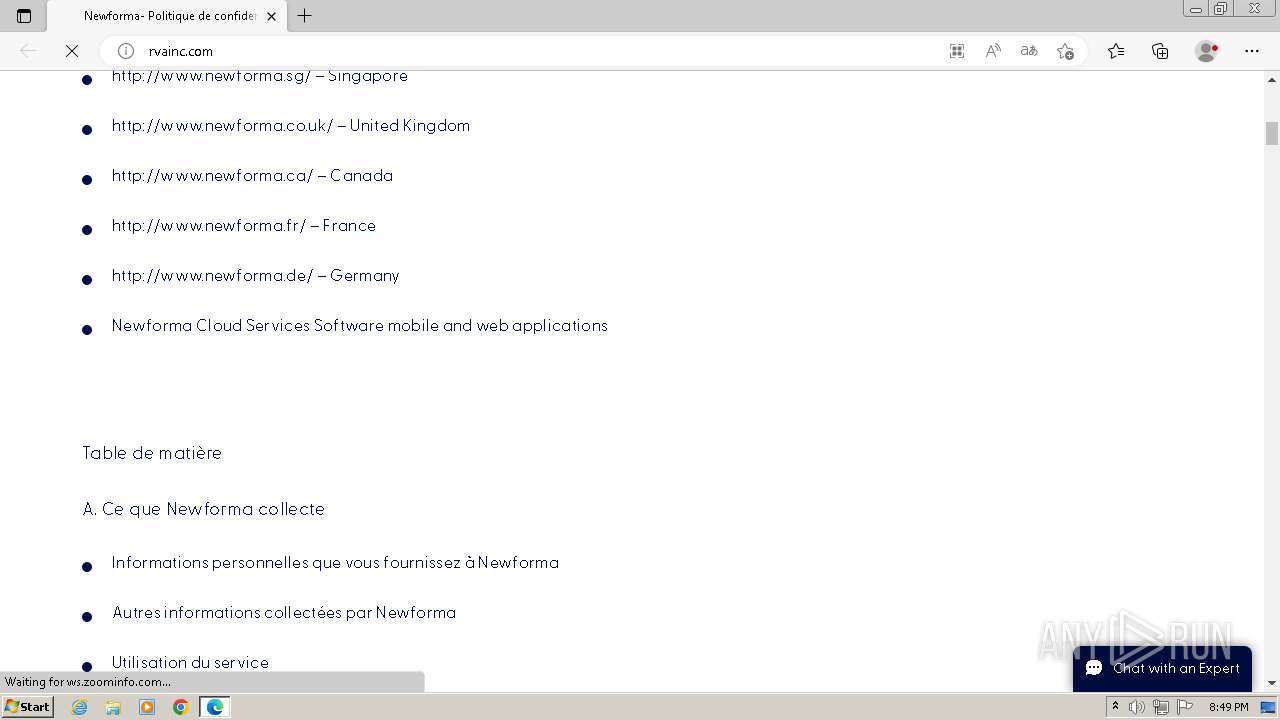The width and height of the screenshot is (1280, 720).
Task: Open the network tray icon
Action: (1161, 707)
